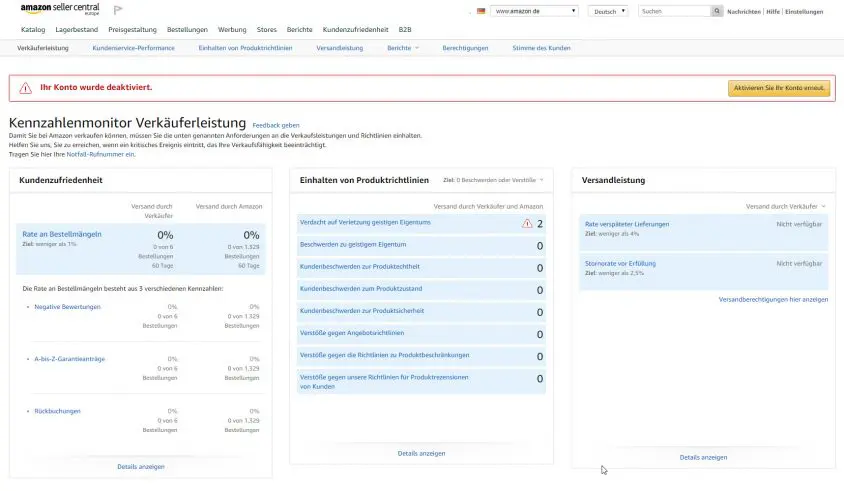The image size is (844, 491).
Task: Click the Amazon Seller Central logo
Action: [x=60, y=9]
